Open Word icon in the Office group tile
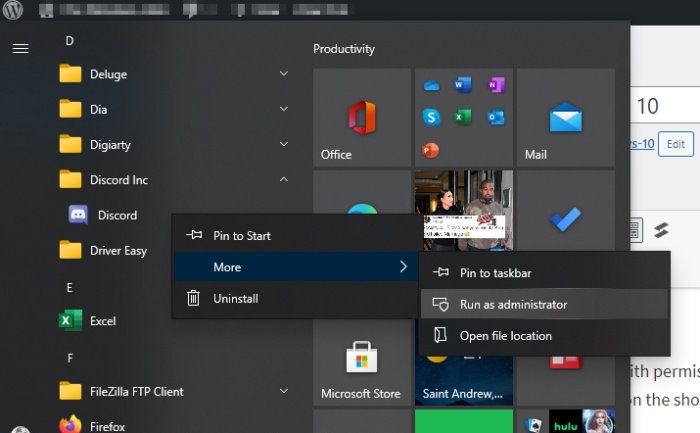This screenshot has width=700, height=433. (463, 85)
